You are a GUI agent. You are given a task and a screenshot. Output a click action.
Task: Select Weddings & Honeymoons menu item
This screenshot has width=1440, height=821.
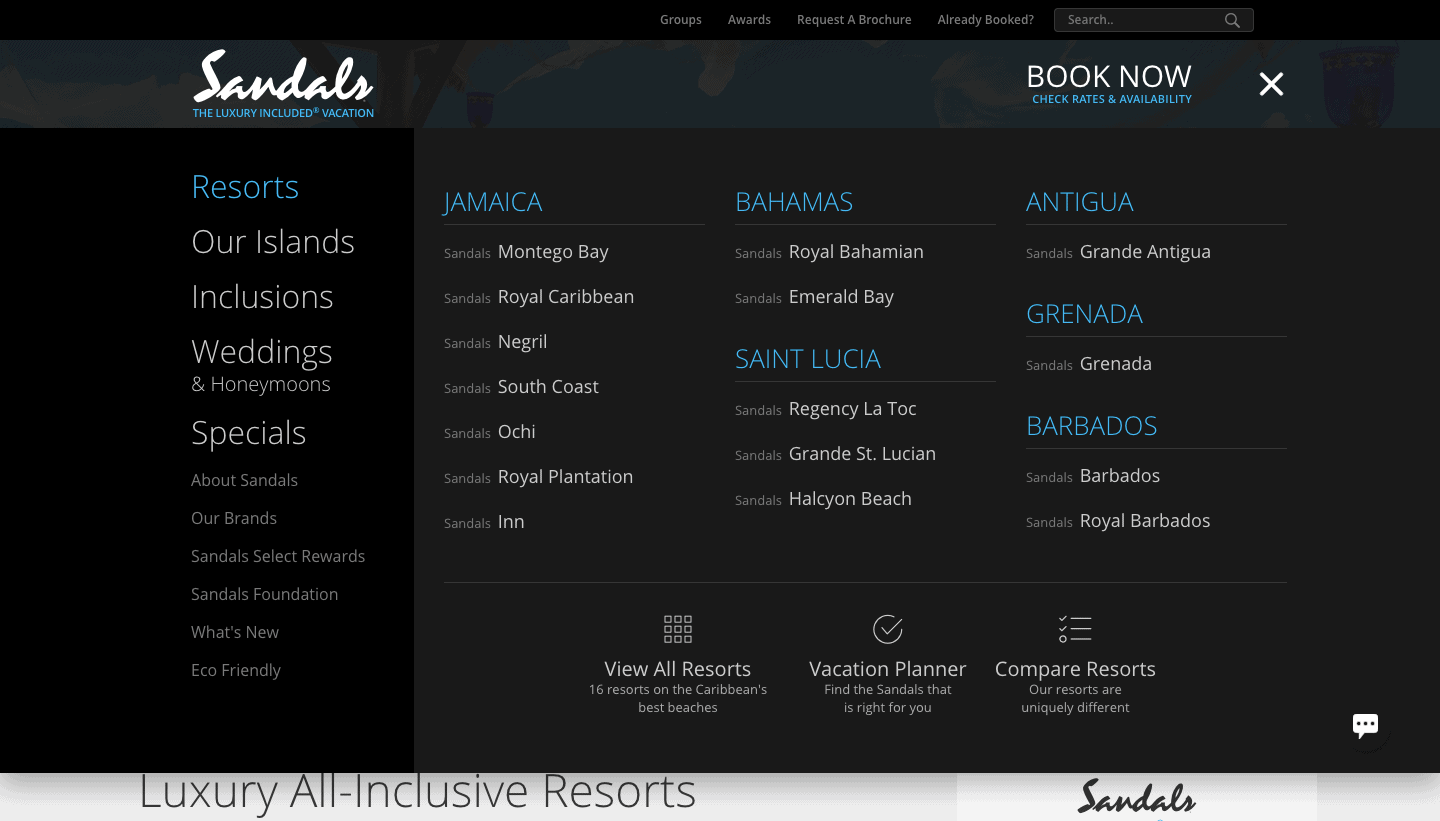(262, 365)
